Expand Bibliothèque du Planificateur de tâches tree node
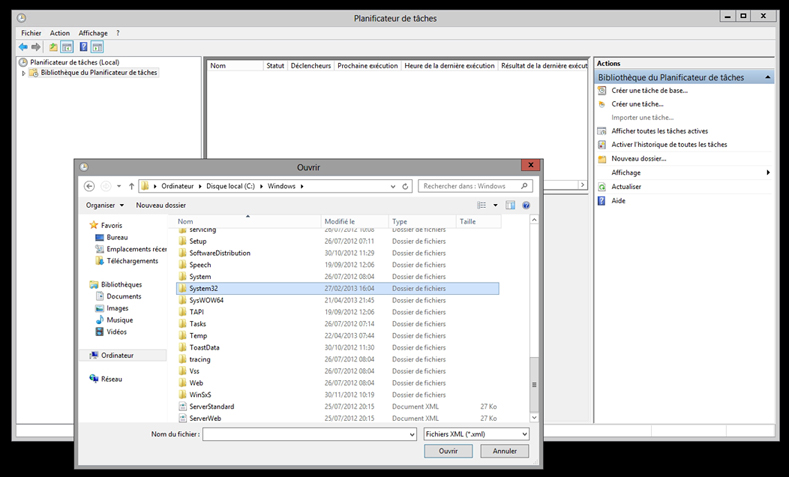The height and width of the screenshot is (477, 789). click(23, 73)
